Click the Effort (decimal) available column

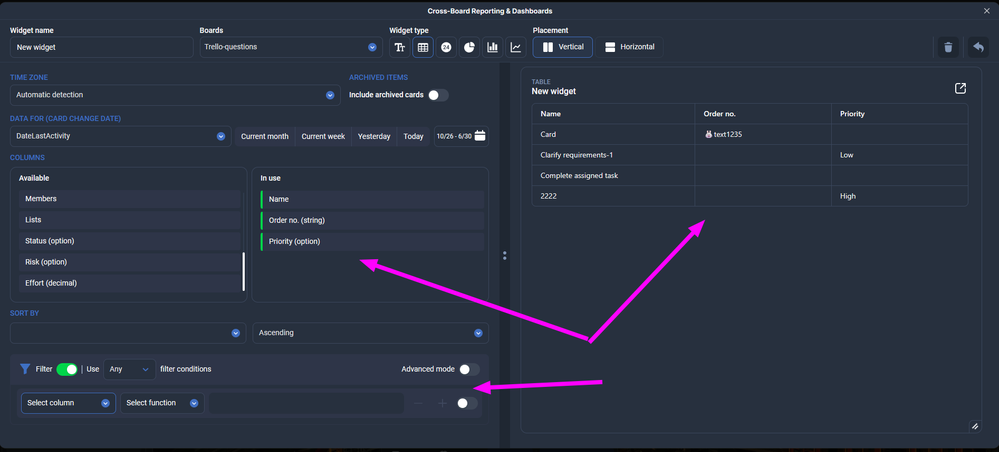tap(130, 283)
